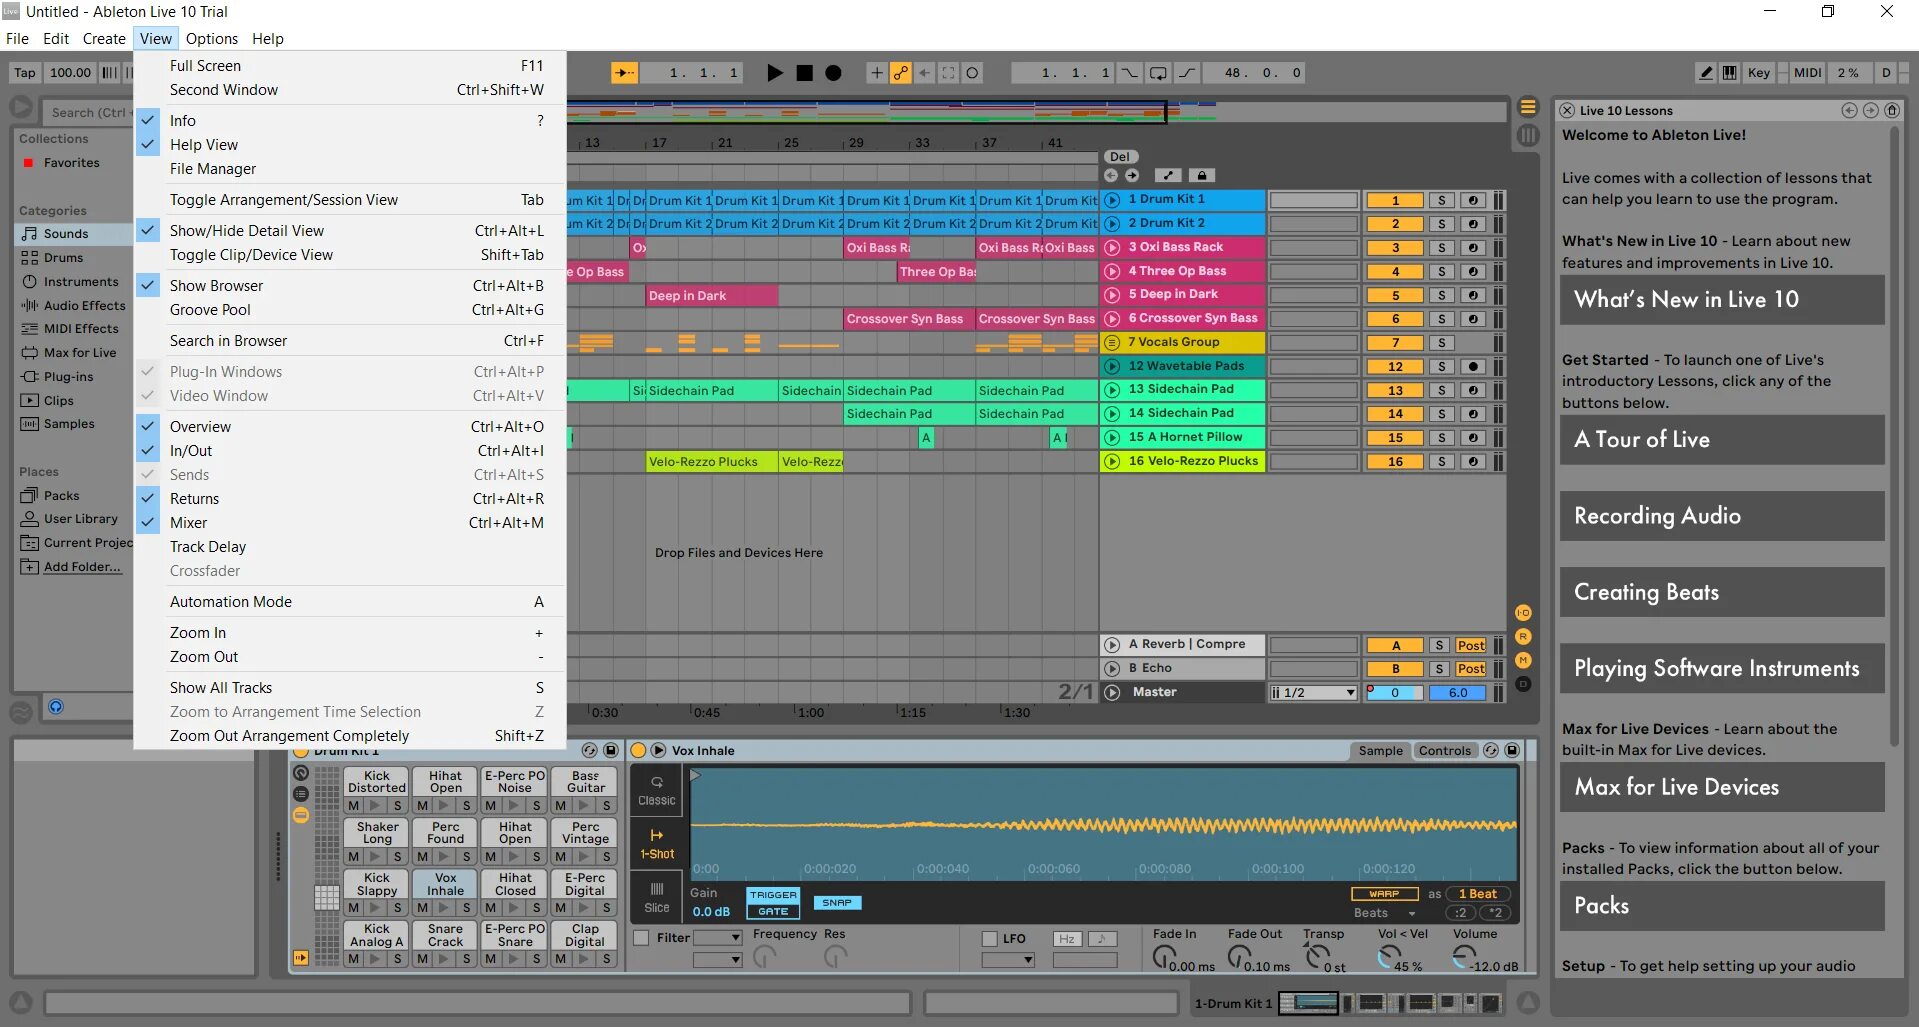
Task: Open the Beats warp mode dropdown
Action: [1385, 913]
